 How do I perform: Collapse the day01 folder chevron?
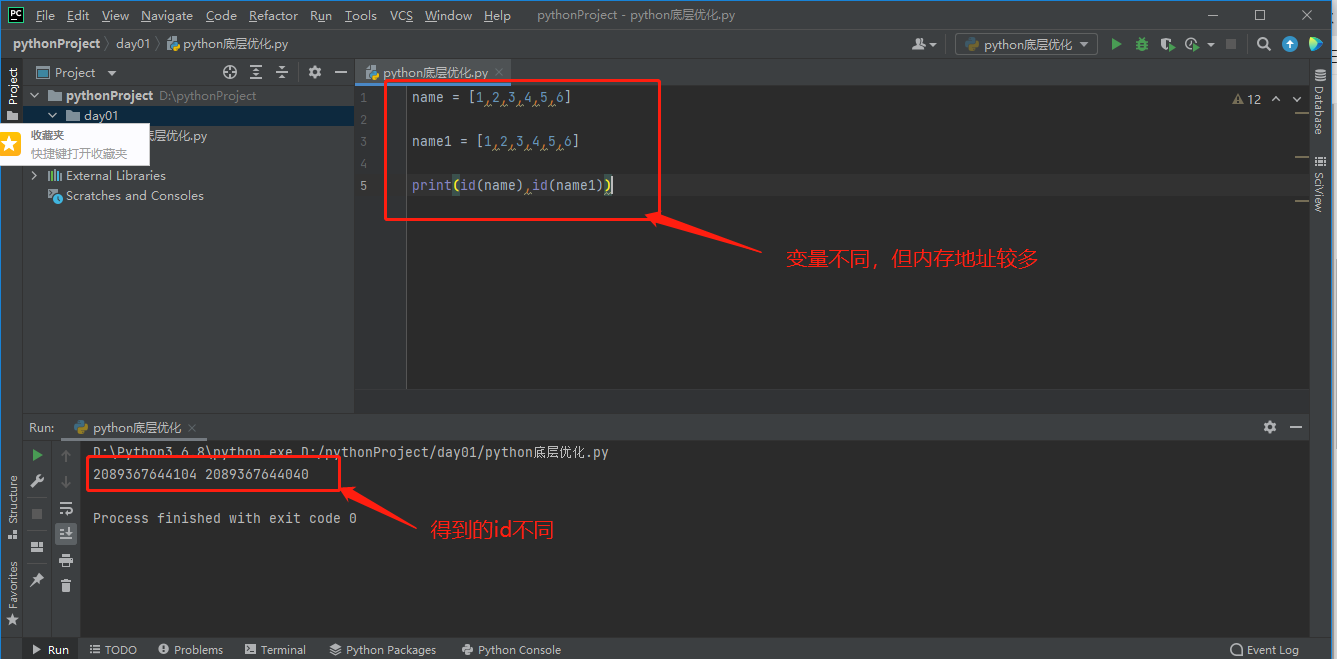click(x=53, y=116)
